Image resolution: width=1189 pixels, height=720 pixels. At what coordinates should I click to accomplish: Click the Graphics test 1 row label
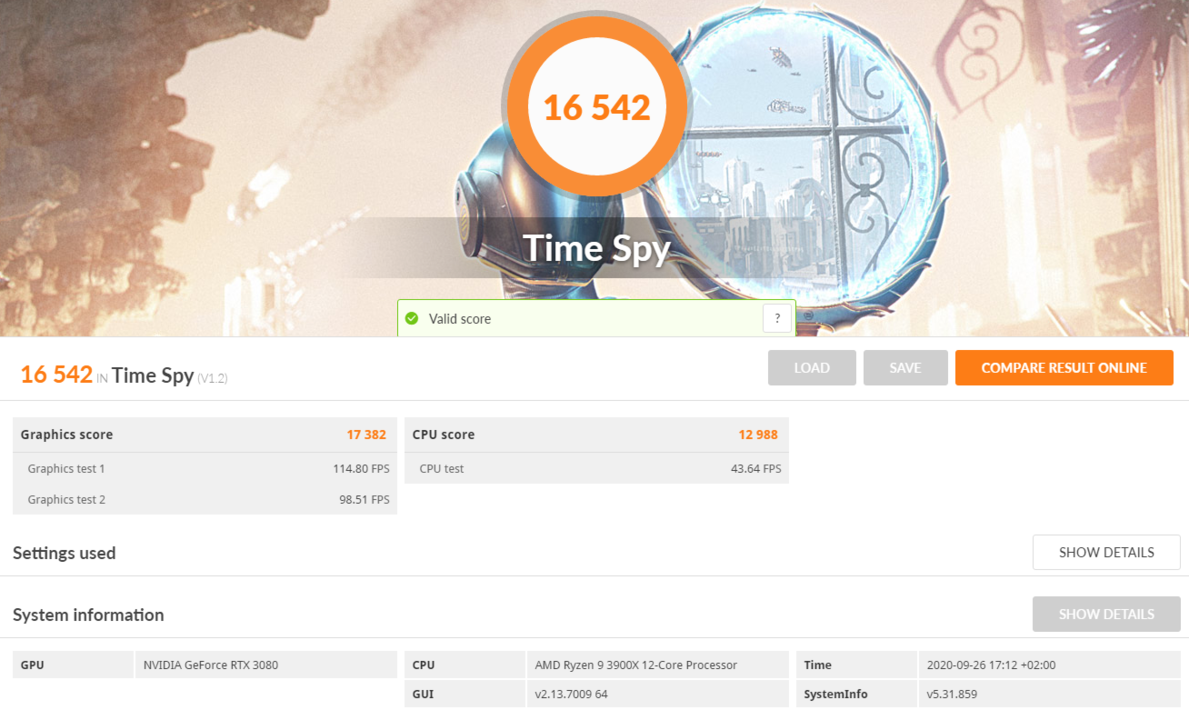coord(66,468)
